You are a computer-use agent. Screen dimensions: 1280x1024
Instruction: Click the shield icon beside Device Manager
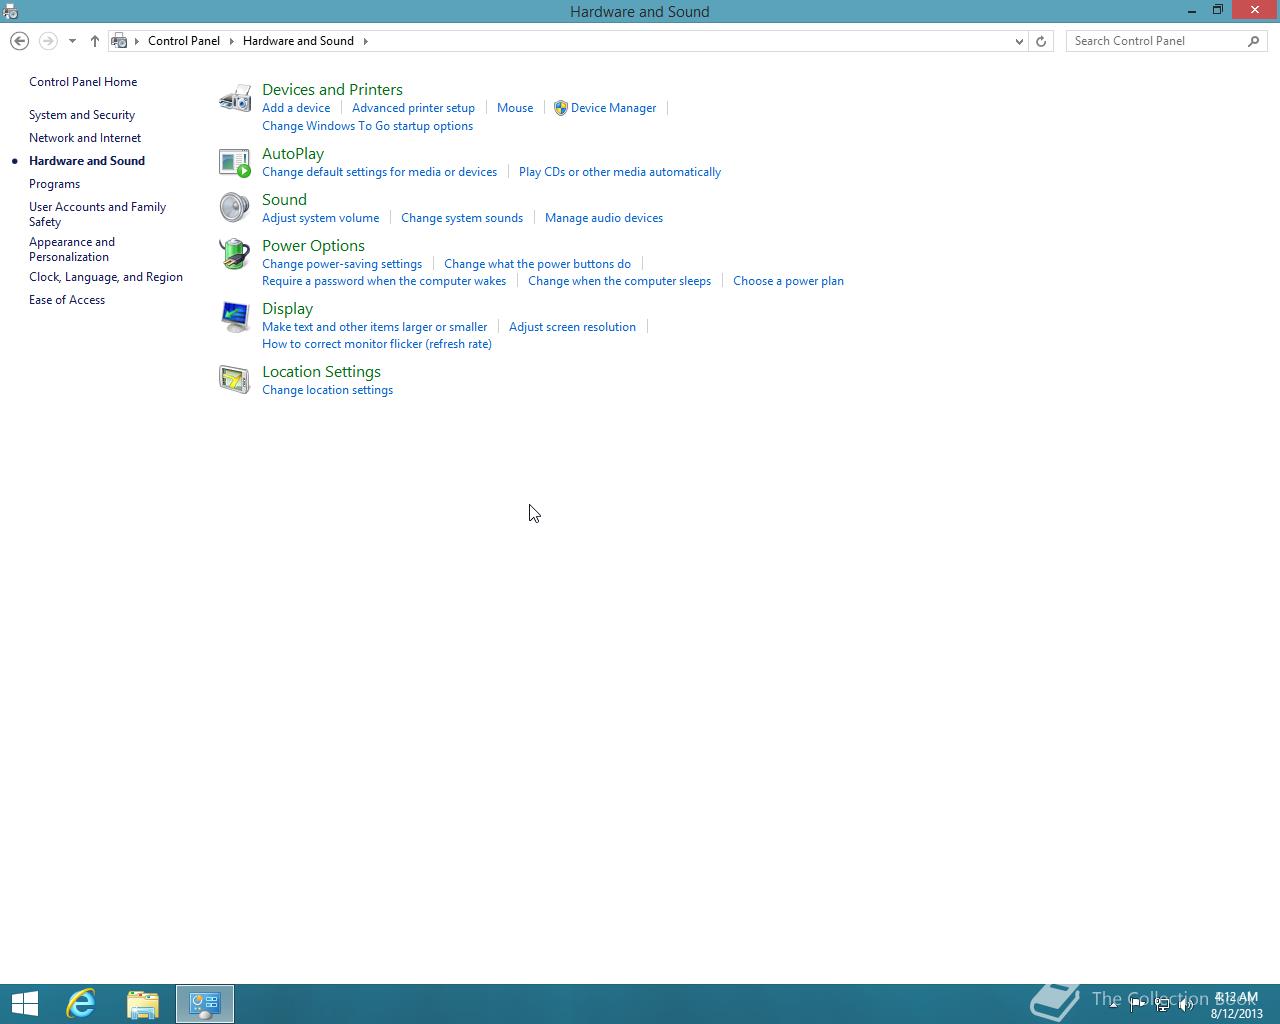[561, 108]
